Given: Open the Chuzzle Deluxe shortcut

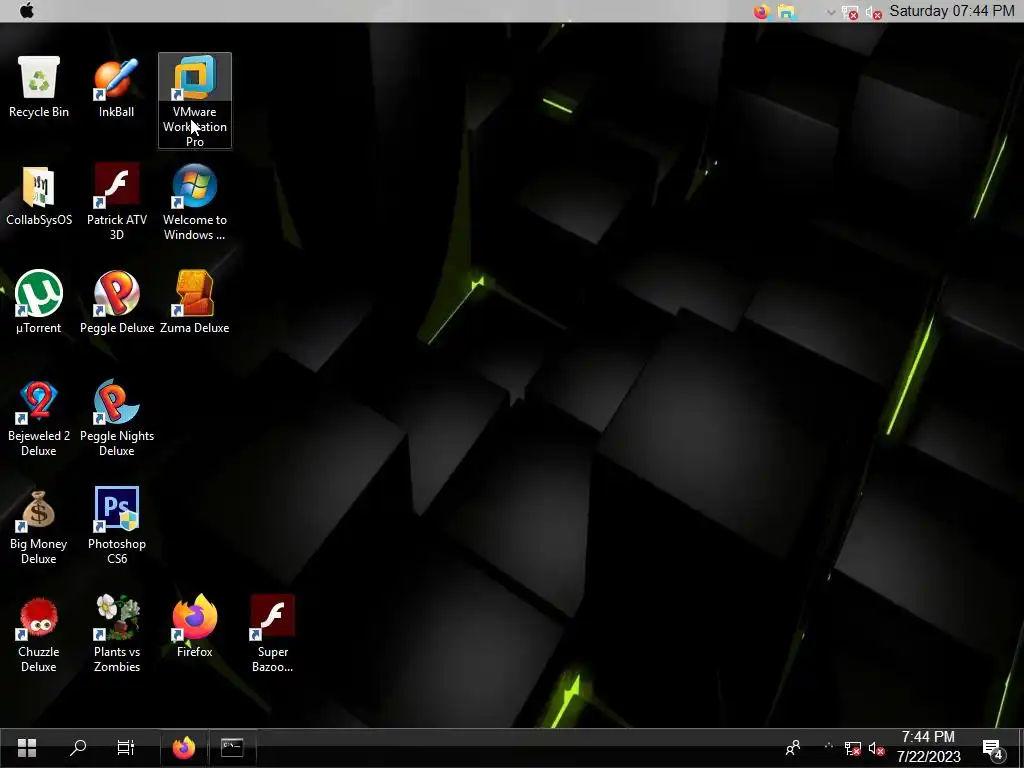Looking at the screenshot, I should click(39, 634).
